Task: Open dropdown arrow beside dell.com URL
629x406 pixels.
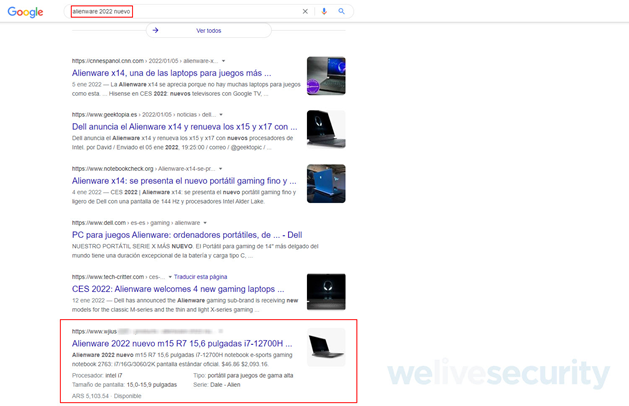Action: pos(205,222)
